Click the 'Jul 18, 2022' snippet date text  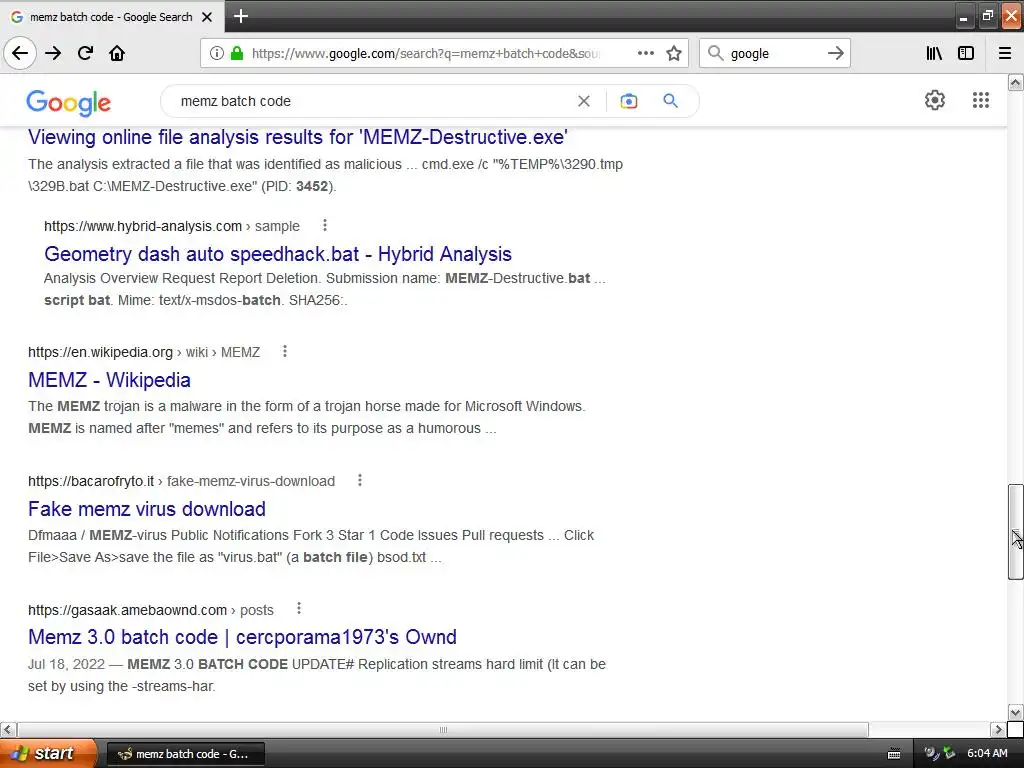(x=67, y=664)
